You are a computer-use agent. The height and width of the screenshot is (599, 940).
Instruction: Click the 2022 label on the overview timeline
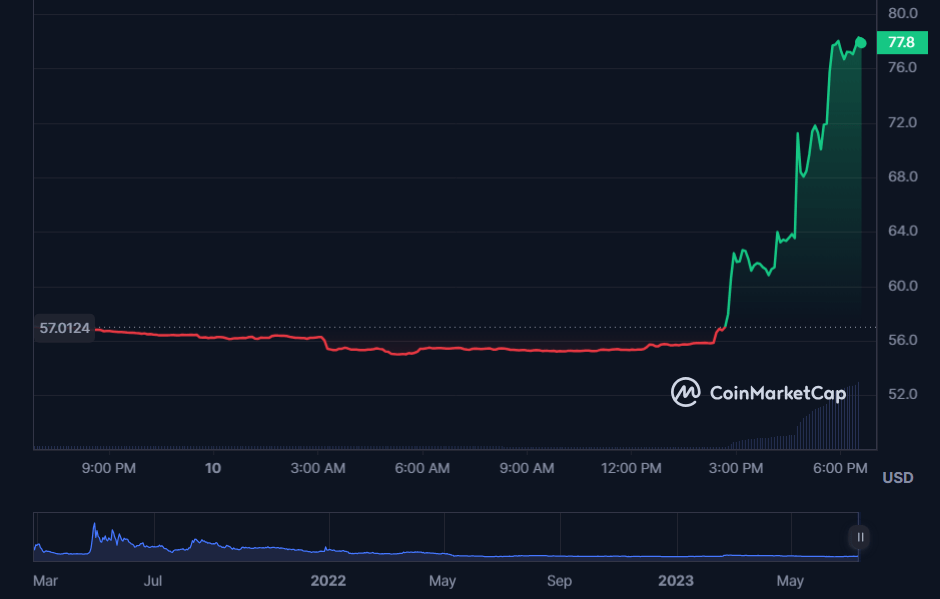click(x=328, y=581)
